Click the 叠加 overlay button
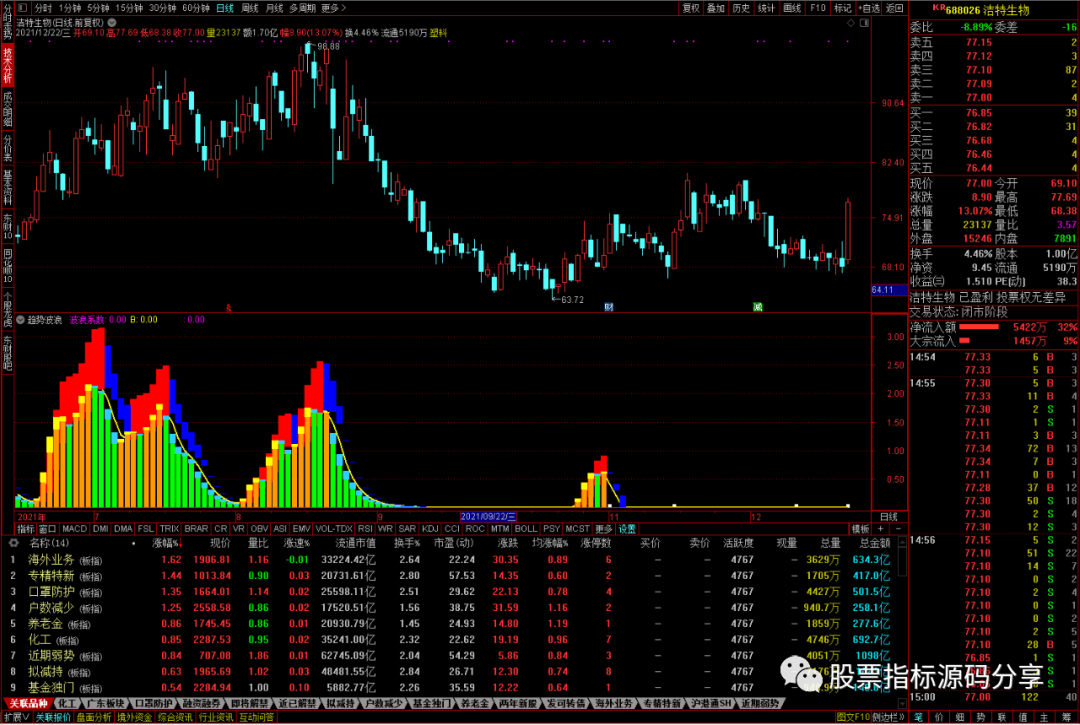 (716, 8)
